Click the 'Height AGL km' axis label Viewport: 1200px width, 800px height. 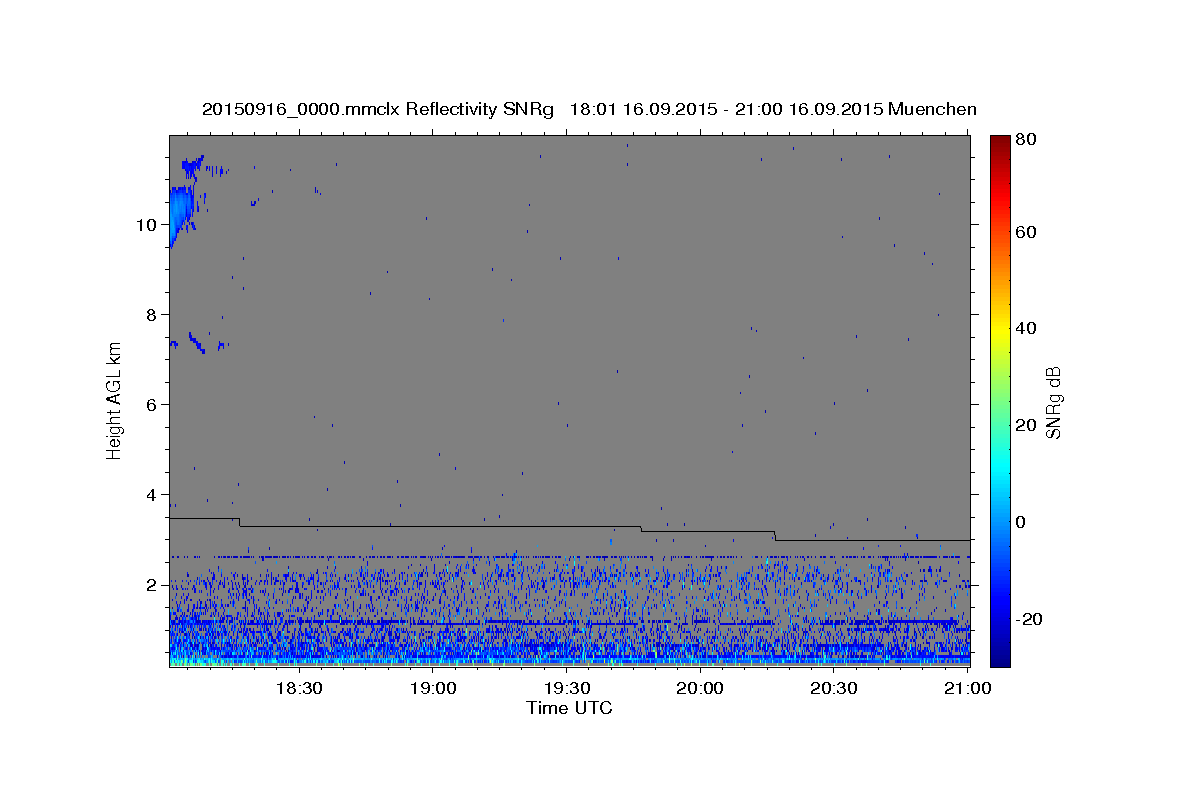tap(115, 400)
